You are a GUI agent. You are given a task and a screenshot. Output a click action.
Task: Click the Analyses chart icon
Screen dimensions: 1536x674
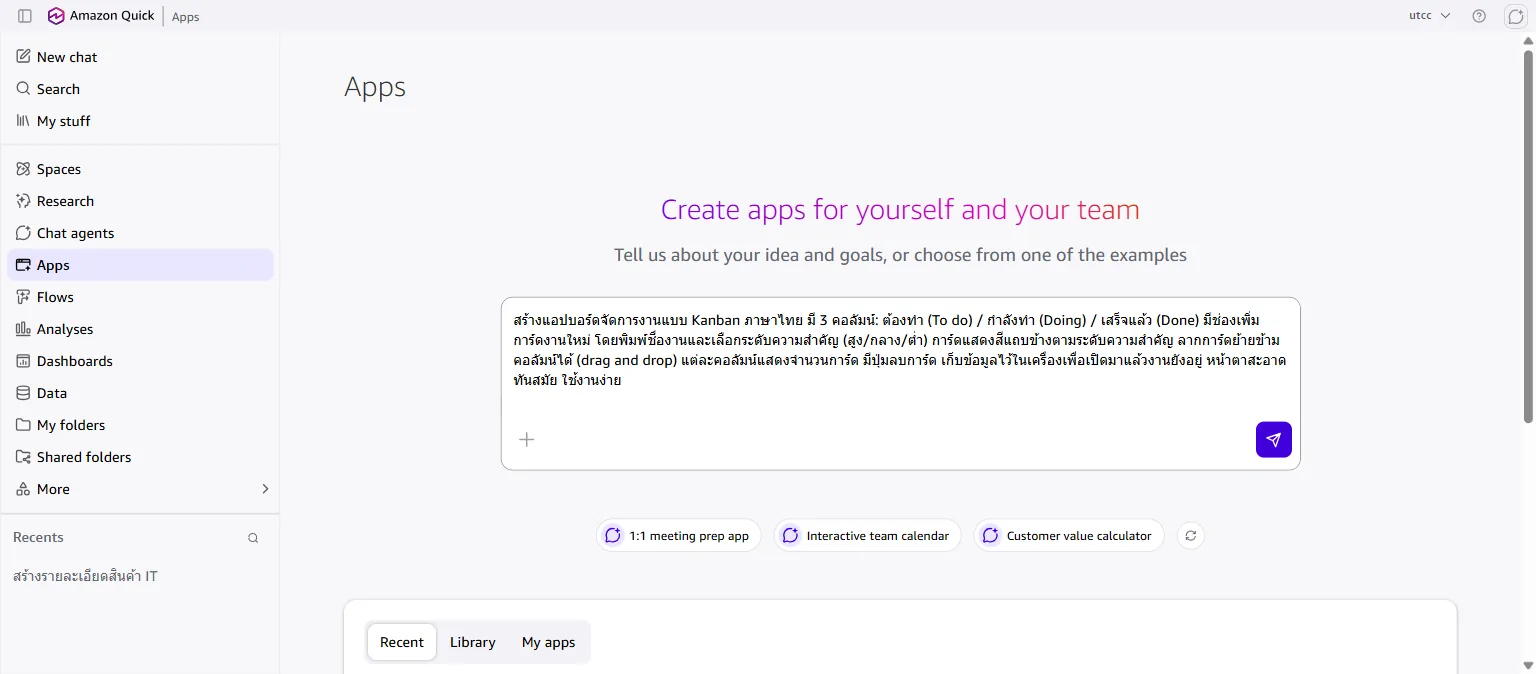(x=24, y=329)
